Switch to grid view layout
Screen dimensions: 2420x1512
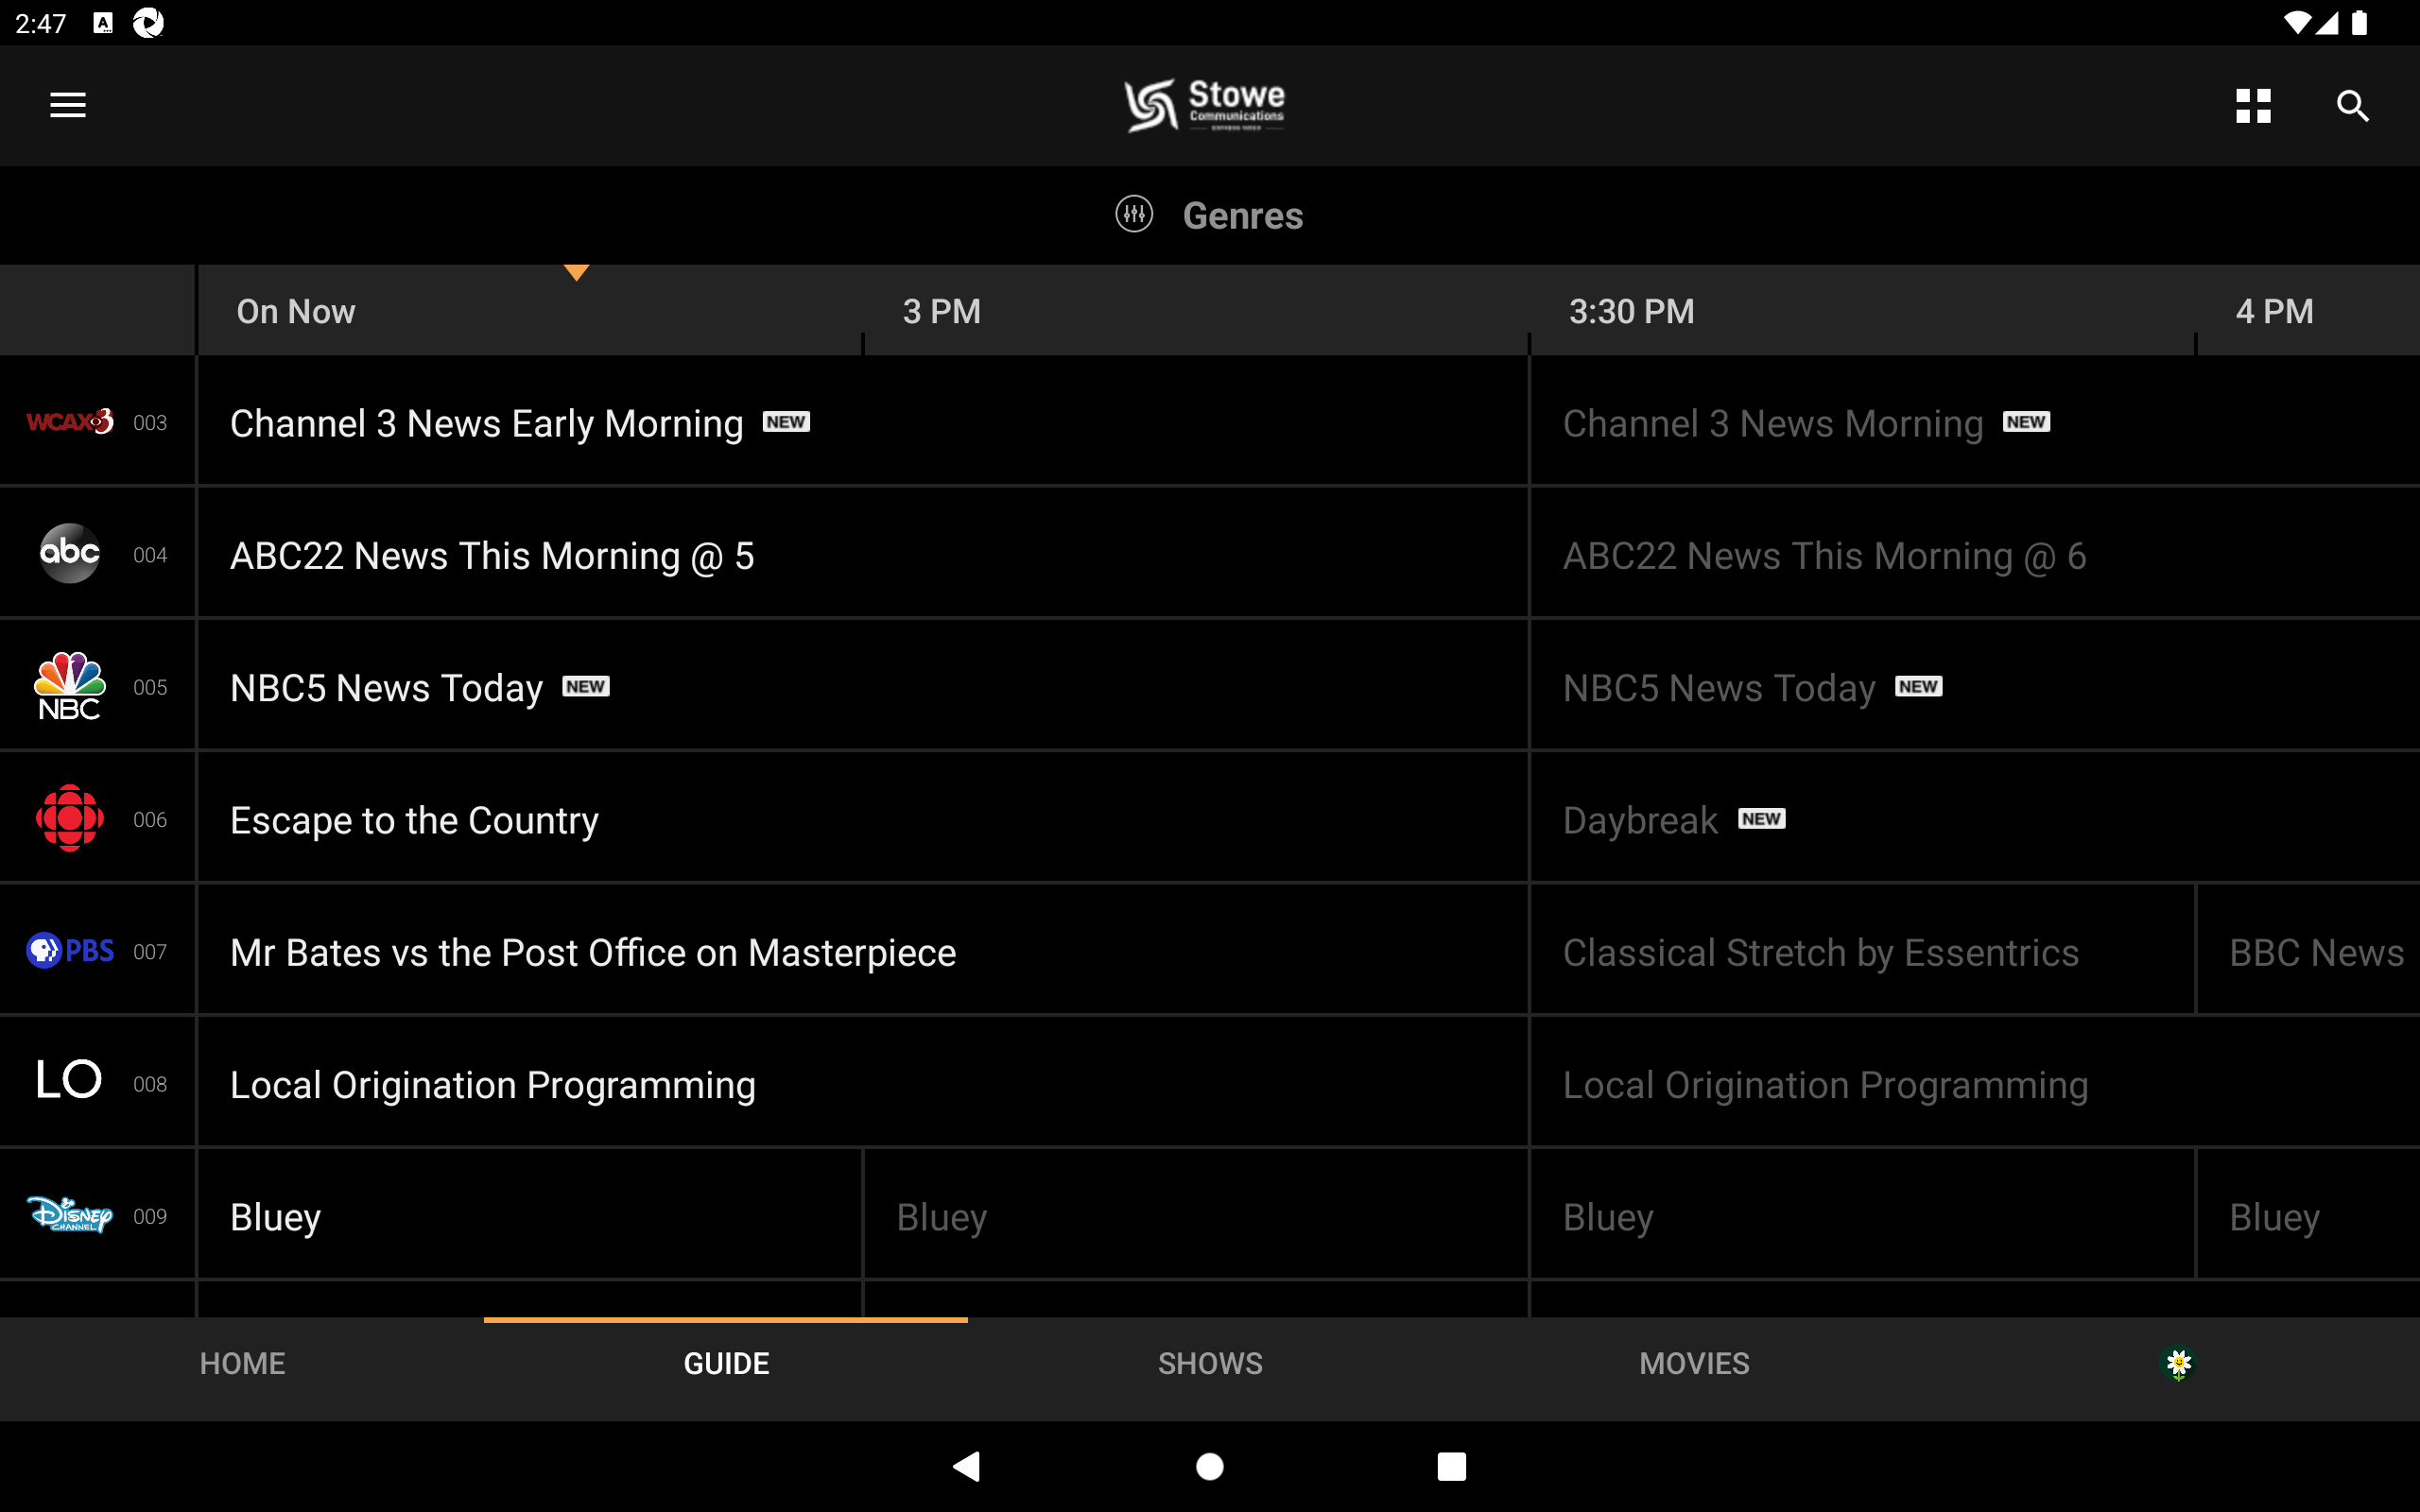[x=2252, y=105]
